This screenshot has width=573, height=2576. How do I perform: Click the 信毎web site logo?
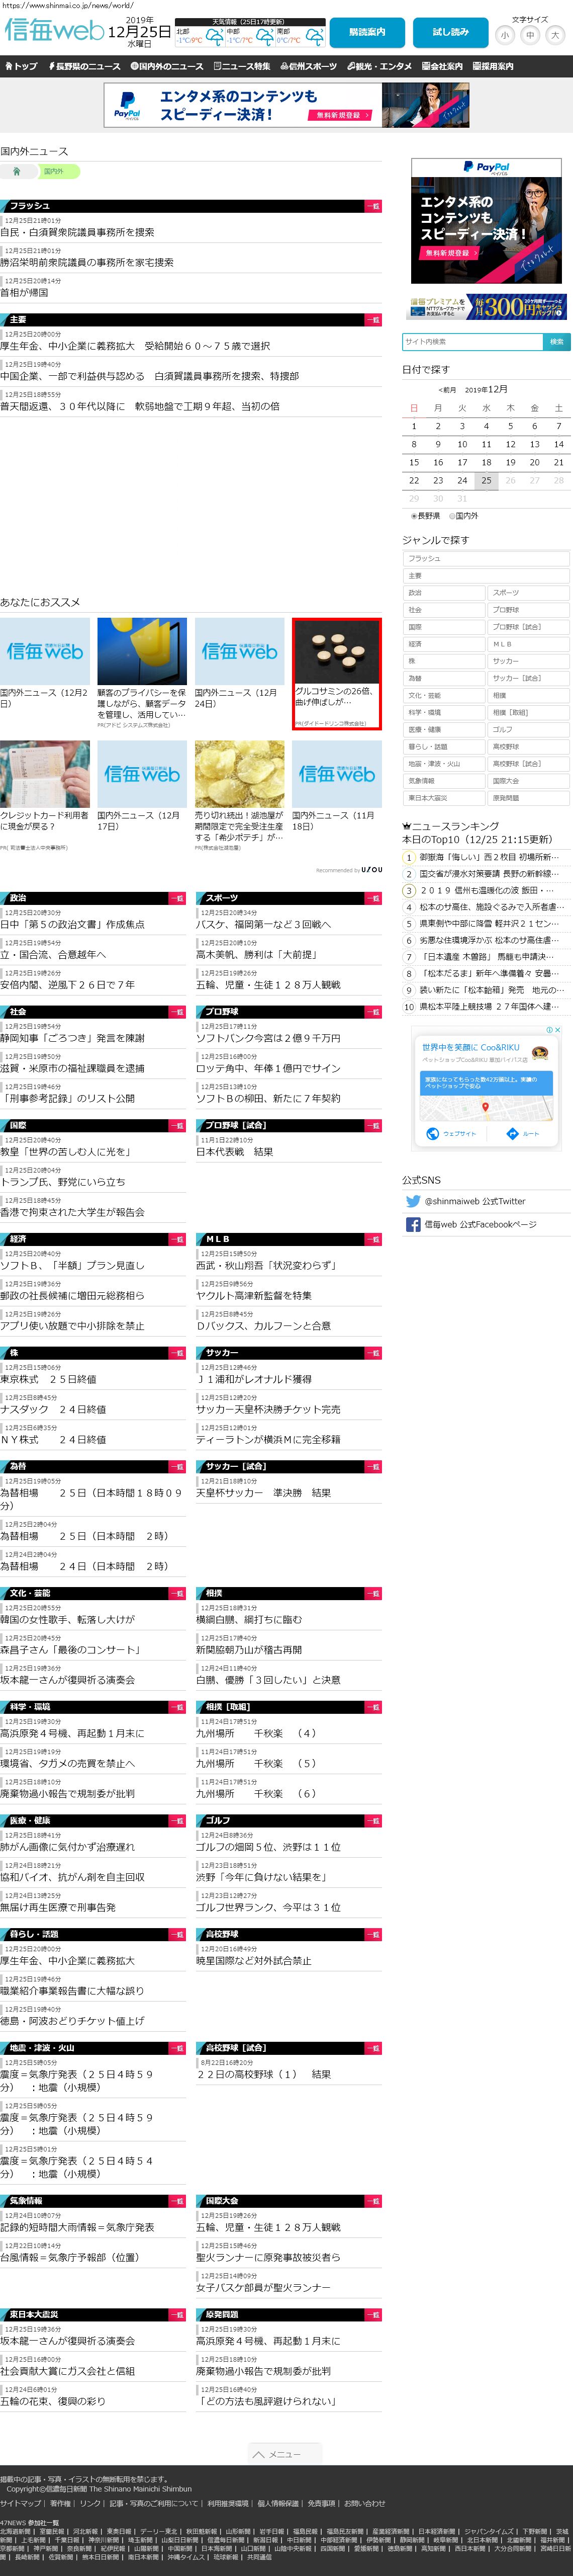pos(54,31)
